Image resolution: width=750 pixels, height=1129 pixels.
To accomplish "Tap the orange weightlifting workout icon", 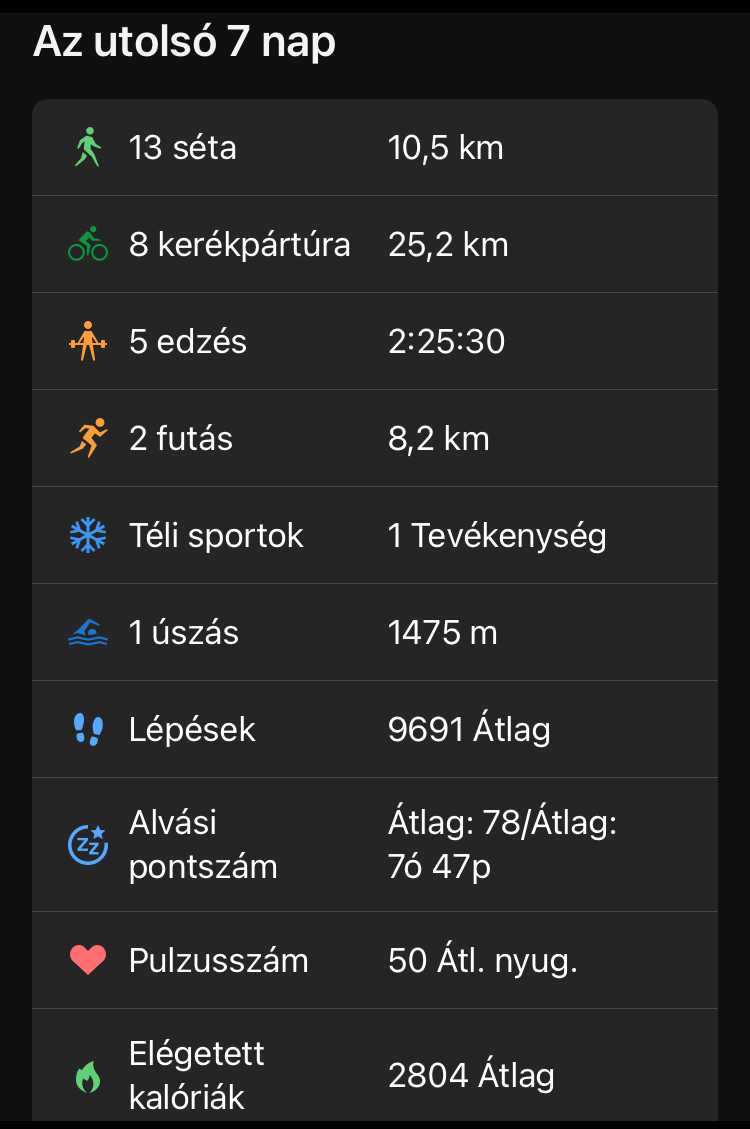I will (88, 342).
